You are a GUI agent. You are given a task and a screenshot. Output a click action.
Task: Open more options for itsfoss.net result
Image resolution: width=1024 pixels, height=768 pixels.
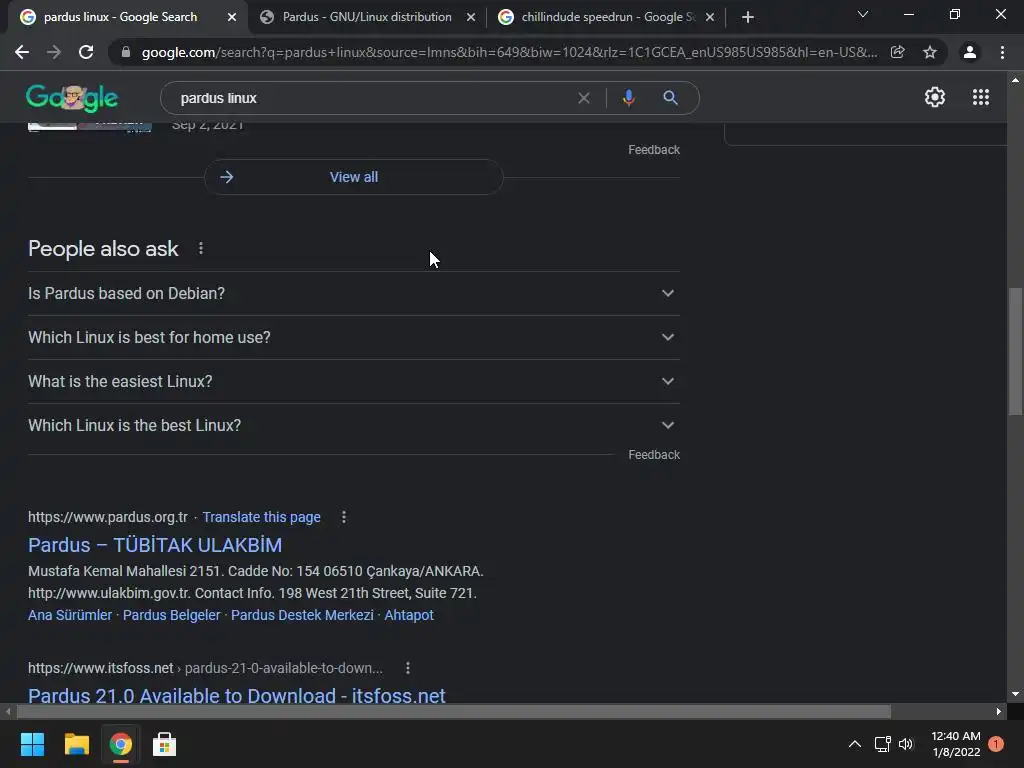(x=408, y=668)
